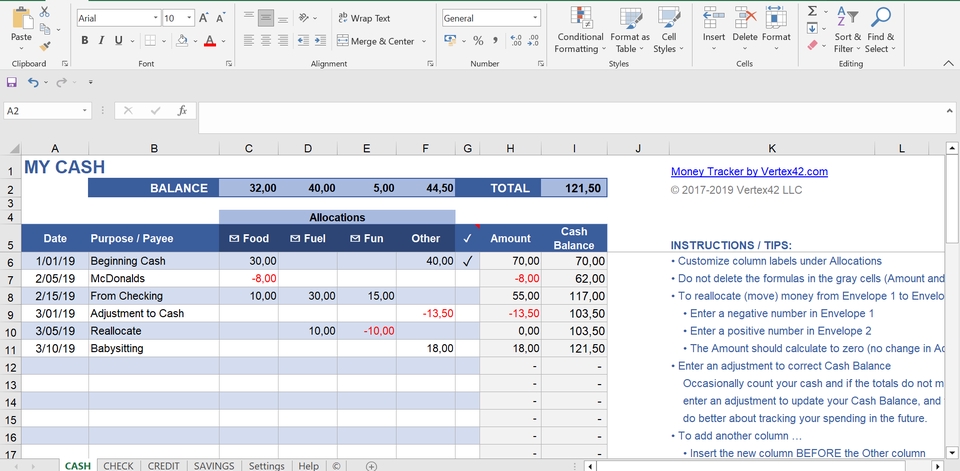
Task: Click the Fill Color bucket icon
Action: (182, 41)
